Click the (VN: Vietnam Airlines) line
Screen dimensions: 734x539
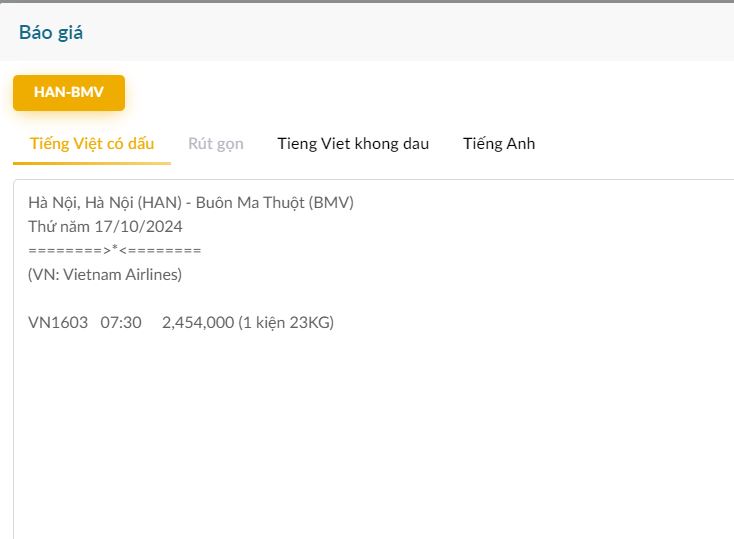pyautogui.click(x=105, y=274)
